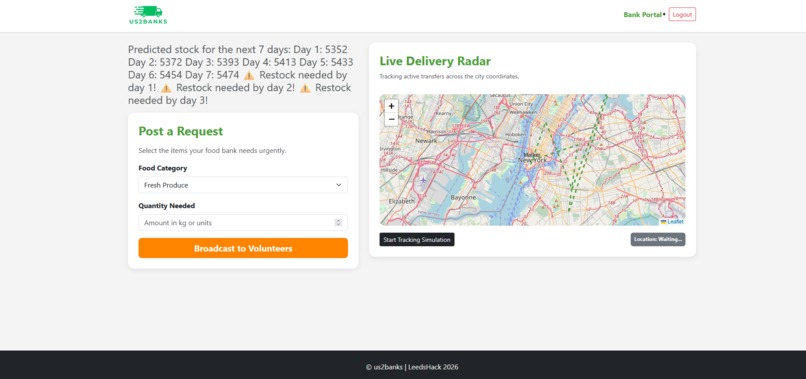This screenshot has height=379, width=806.
Task: Click the Logout button
Action: coord(682,14)
